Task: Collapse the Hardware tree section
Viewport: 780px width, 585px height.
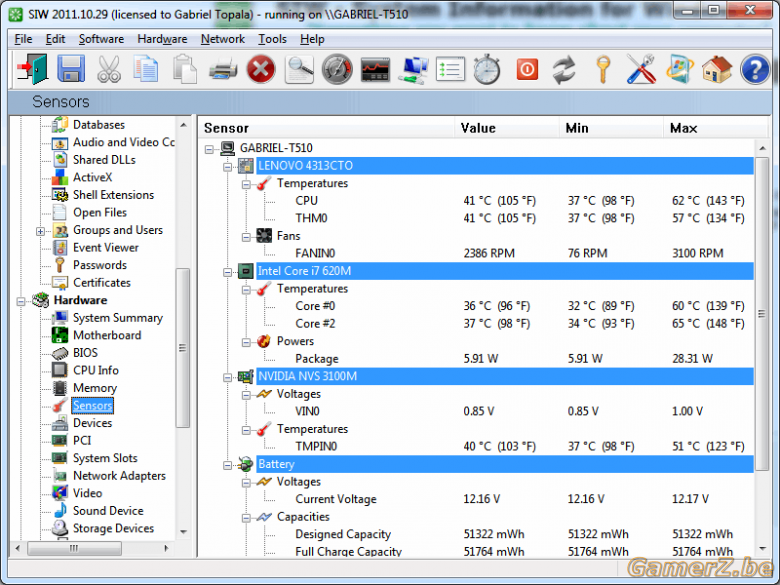Action: (21, 301)
